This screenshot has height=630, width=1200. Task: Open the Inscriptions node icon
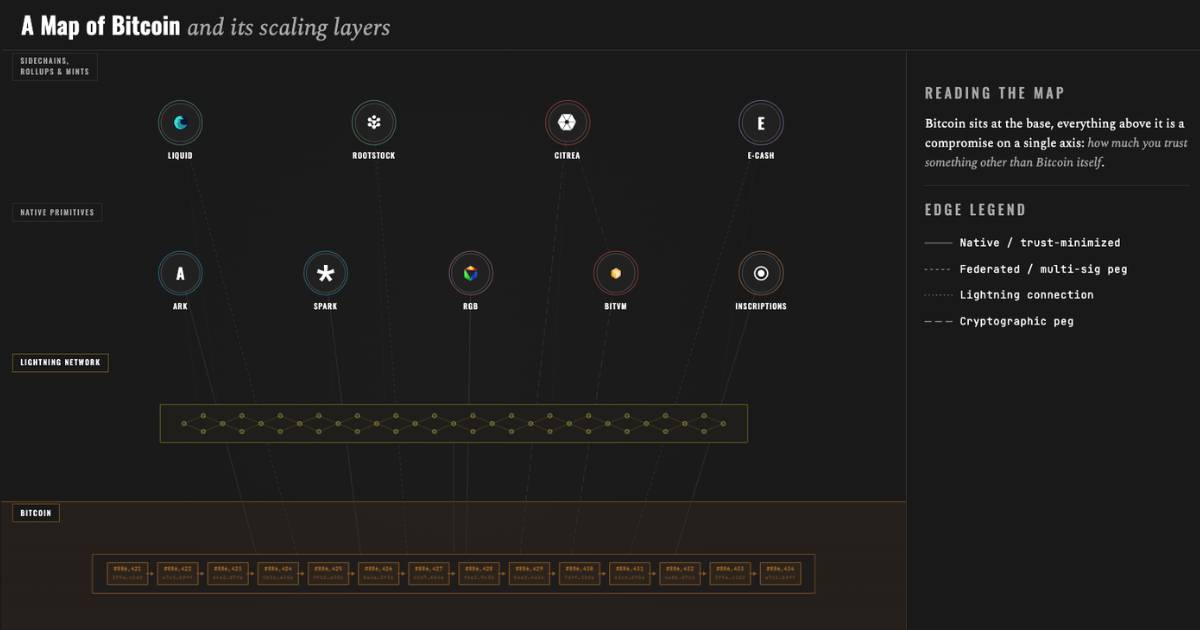point(761,273)
